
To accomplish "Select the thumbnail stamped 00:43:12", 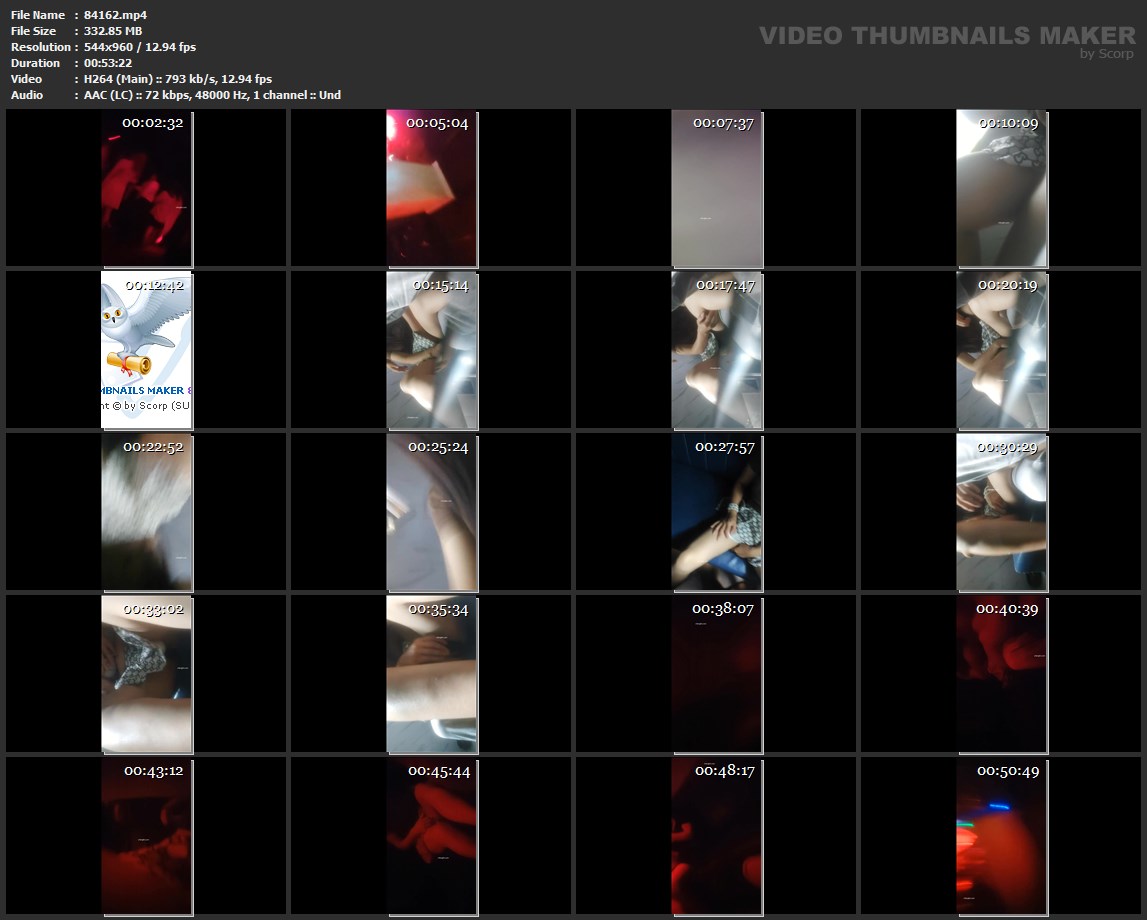I will [x=146, y=836].
